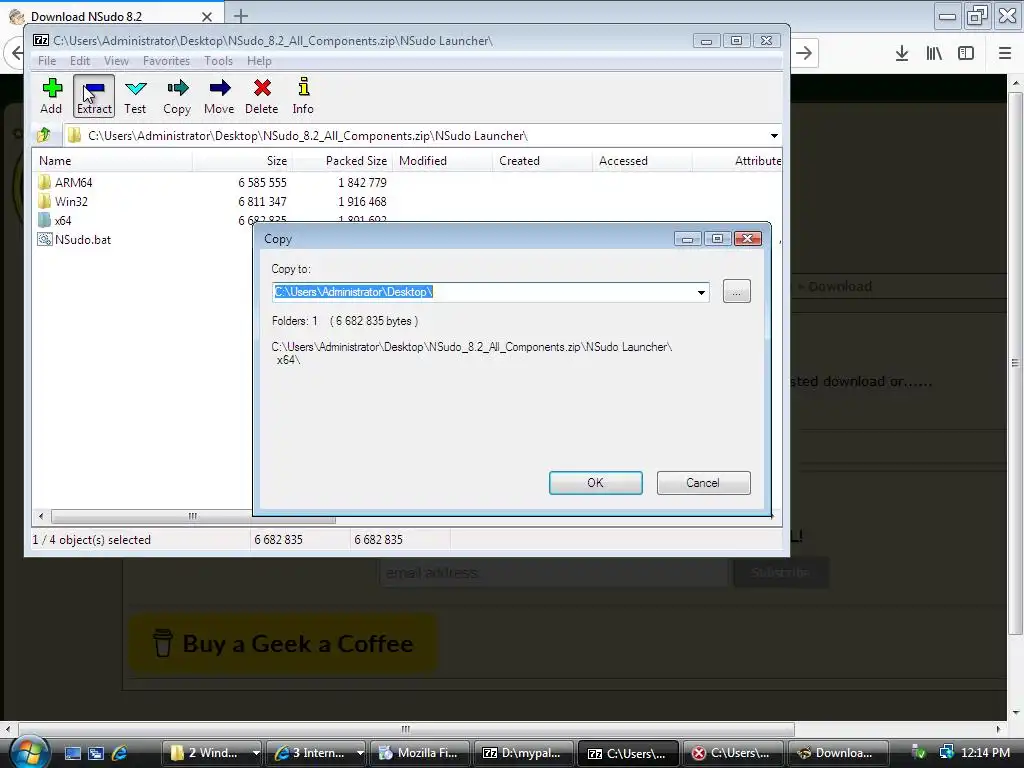Click the browser vertical scrollbar

[x=1016, y=362]
